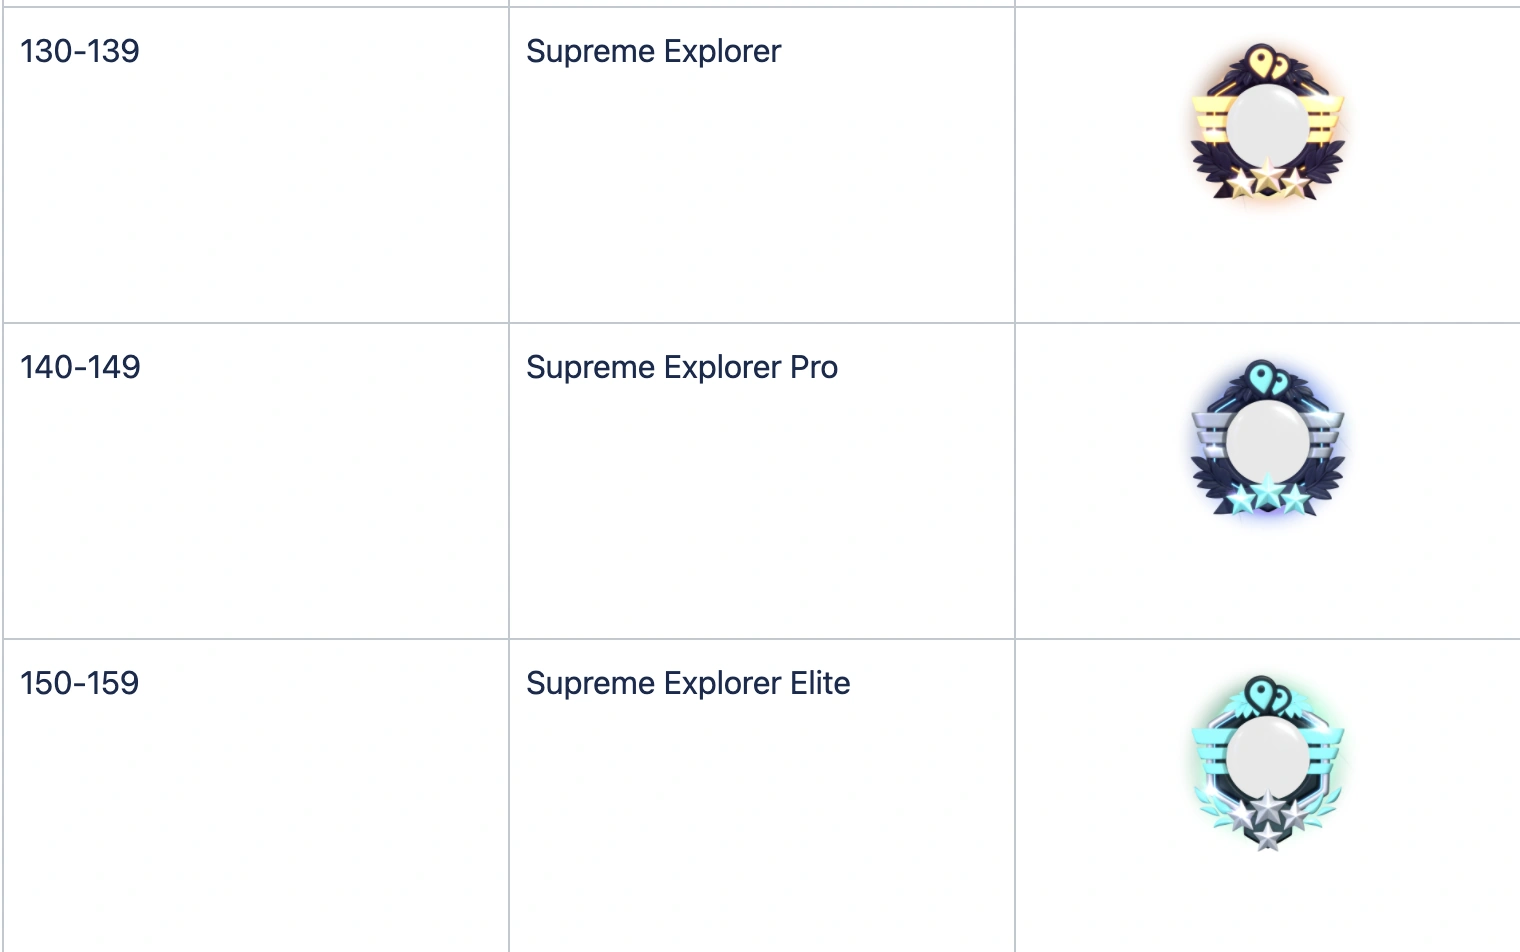Click the "Supreme Explorer Pro" title text
This screenshot has width=1520, height=952.
[x=681, y=368]
